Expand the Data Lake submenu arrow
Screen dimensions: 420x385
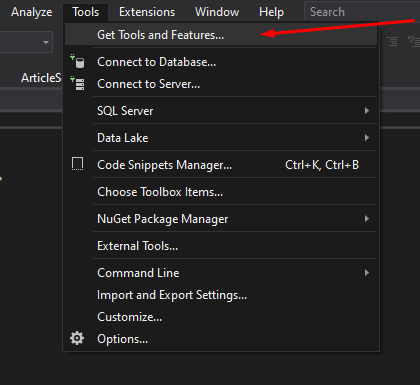click(367, 137)
